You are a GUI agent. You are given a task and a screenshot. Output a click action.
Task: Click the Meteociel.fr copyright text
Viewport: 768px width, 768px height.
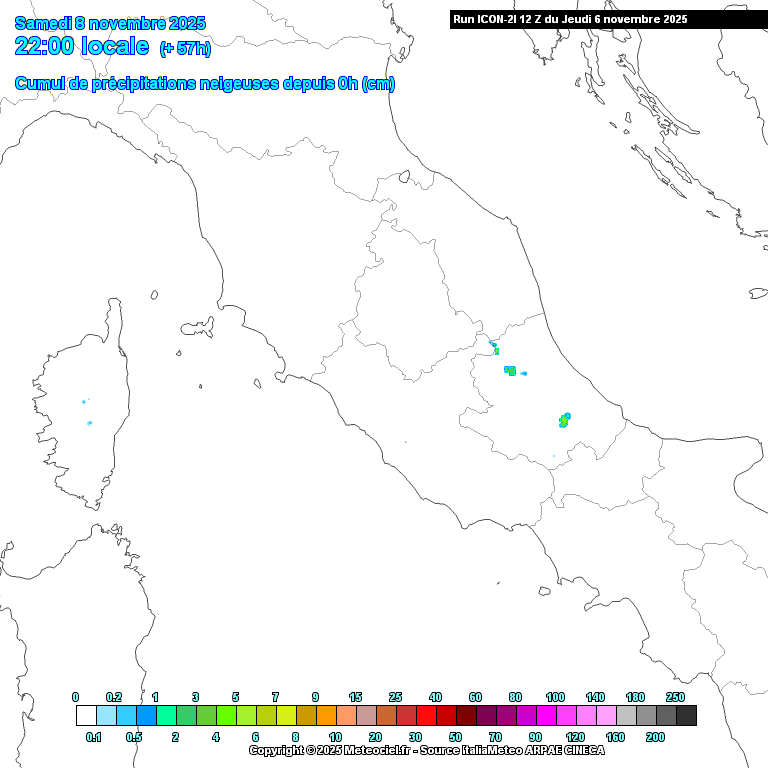[427, 750]
